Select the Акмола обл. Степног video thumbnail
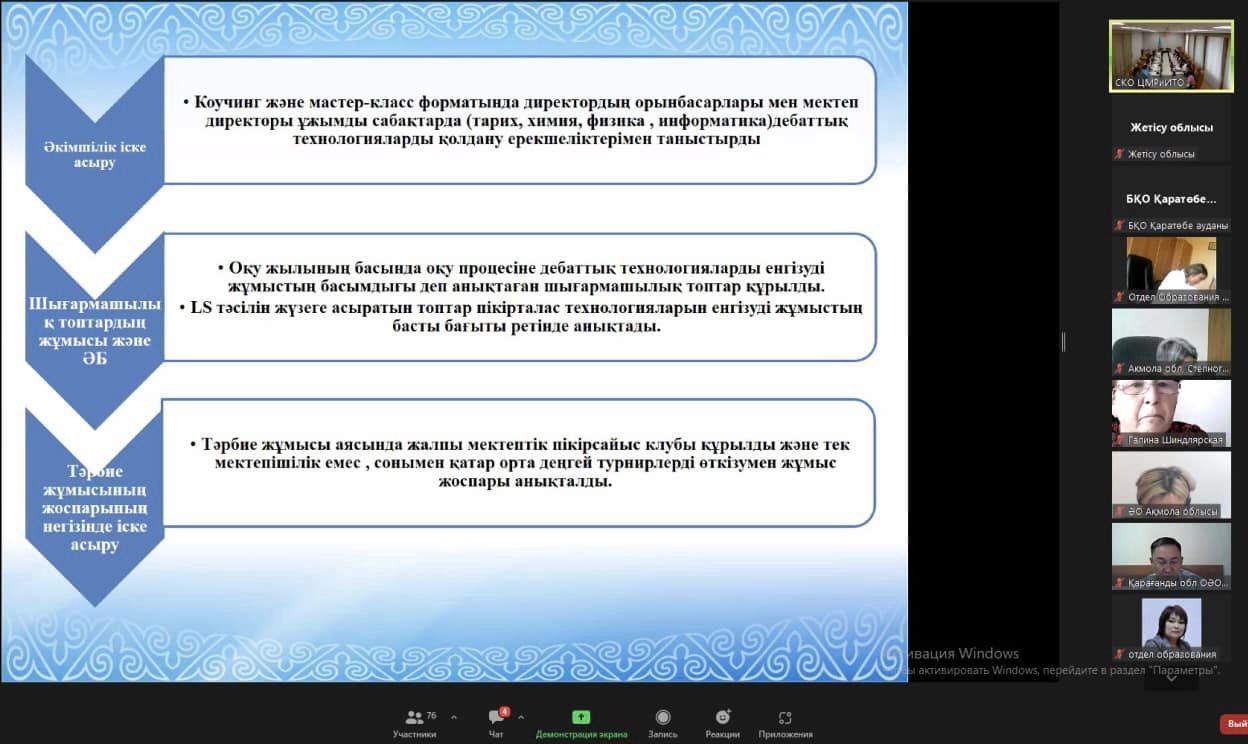This screenshot has width=1248, height=744. (1171, 342)
